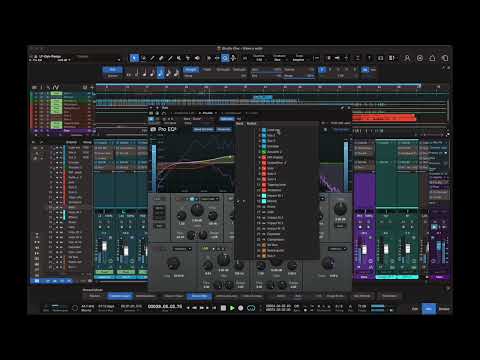
Task: Adjust the purple channel volume fader
Action: (x=364, y=249)
